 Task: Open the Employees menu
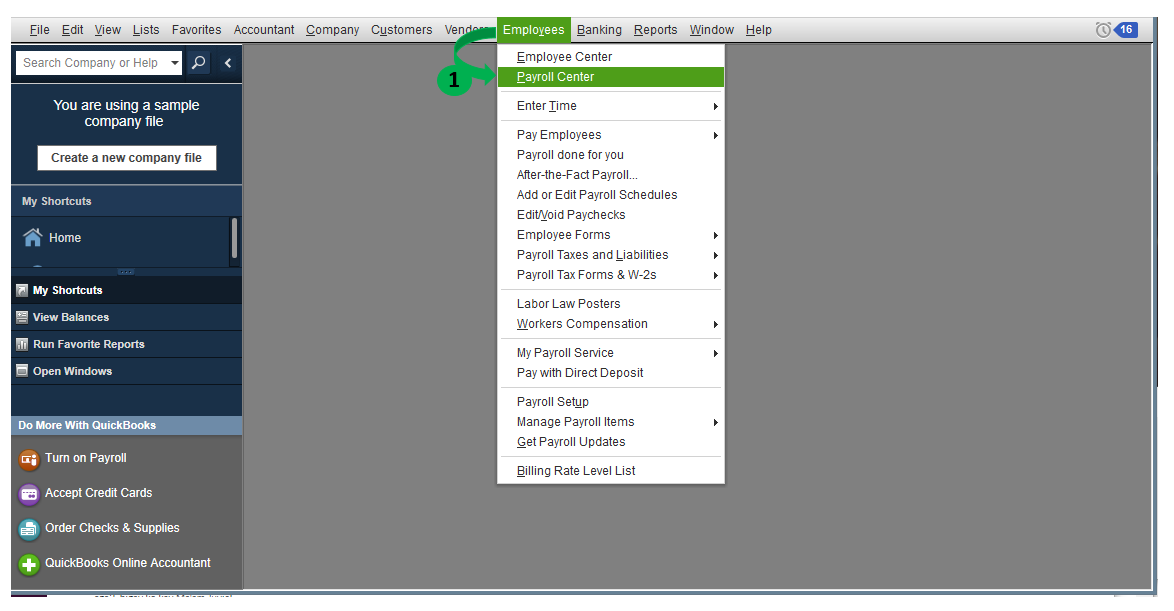pyautogui.click(x=533, y=29)
